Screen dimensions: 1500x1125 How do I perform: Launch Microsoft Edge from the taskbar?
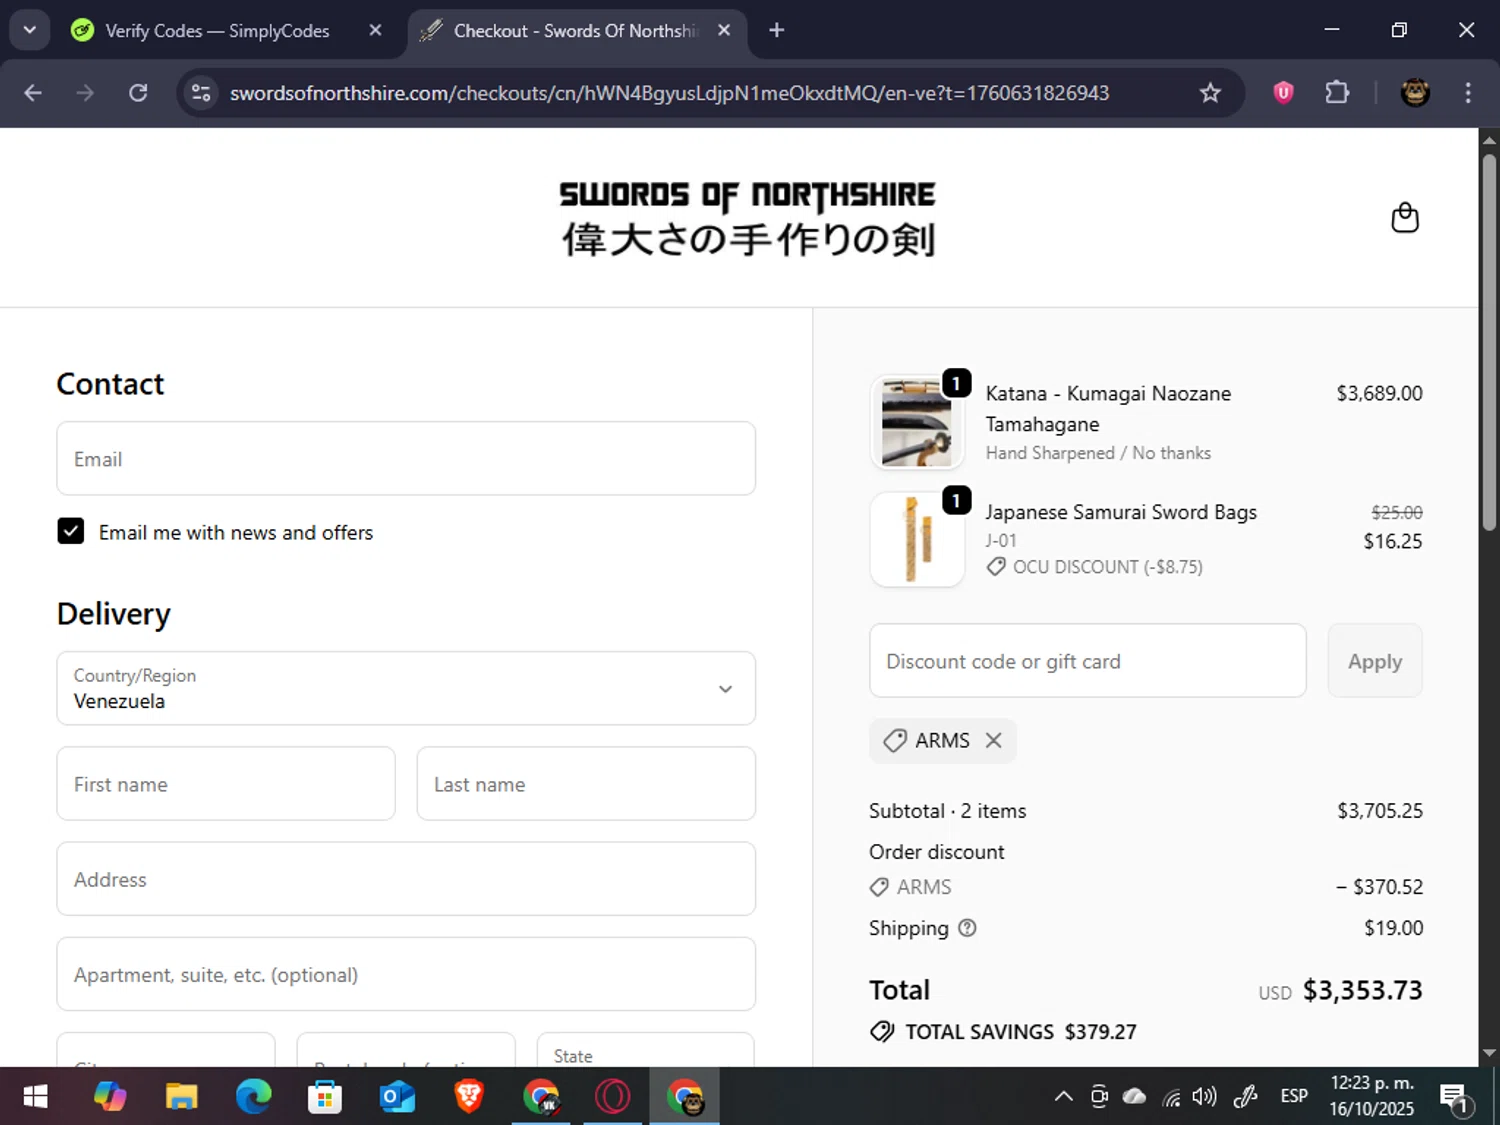click(254, 1097)
